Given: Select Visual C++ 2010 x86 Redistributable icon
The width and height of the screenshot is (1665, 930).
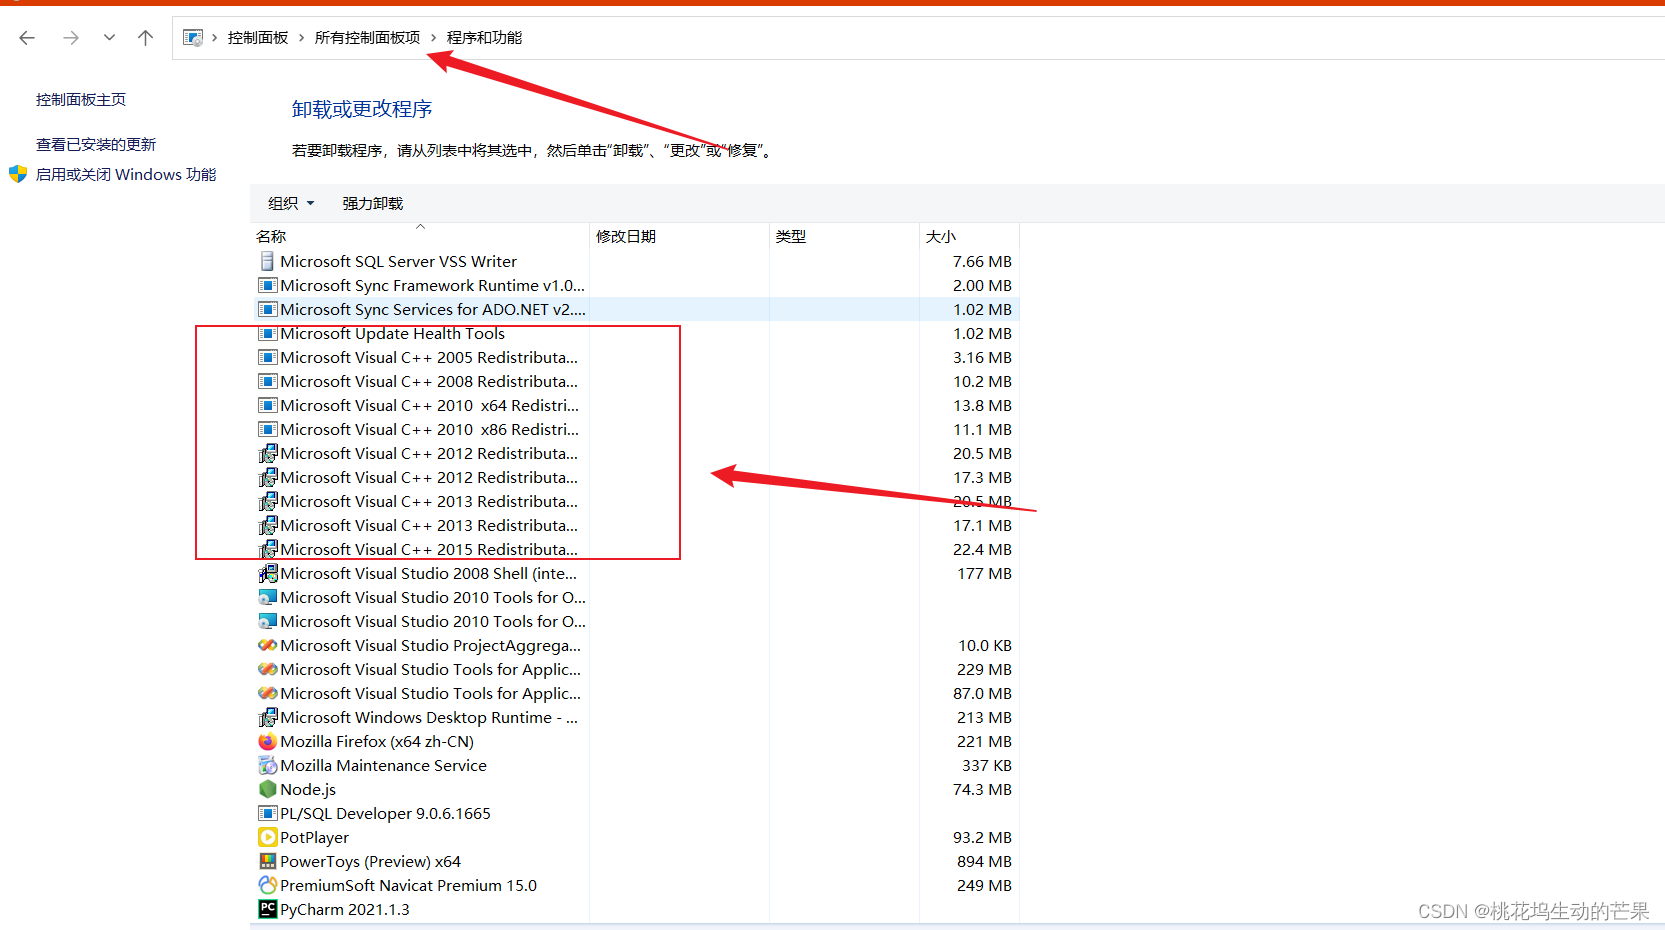Looking at the screenshot, I should click(267, 429).
